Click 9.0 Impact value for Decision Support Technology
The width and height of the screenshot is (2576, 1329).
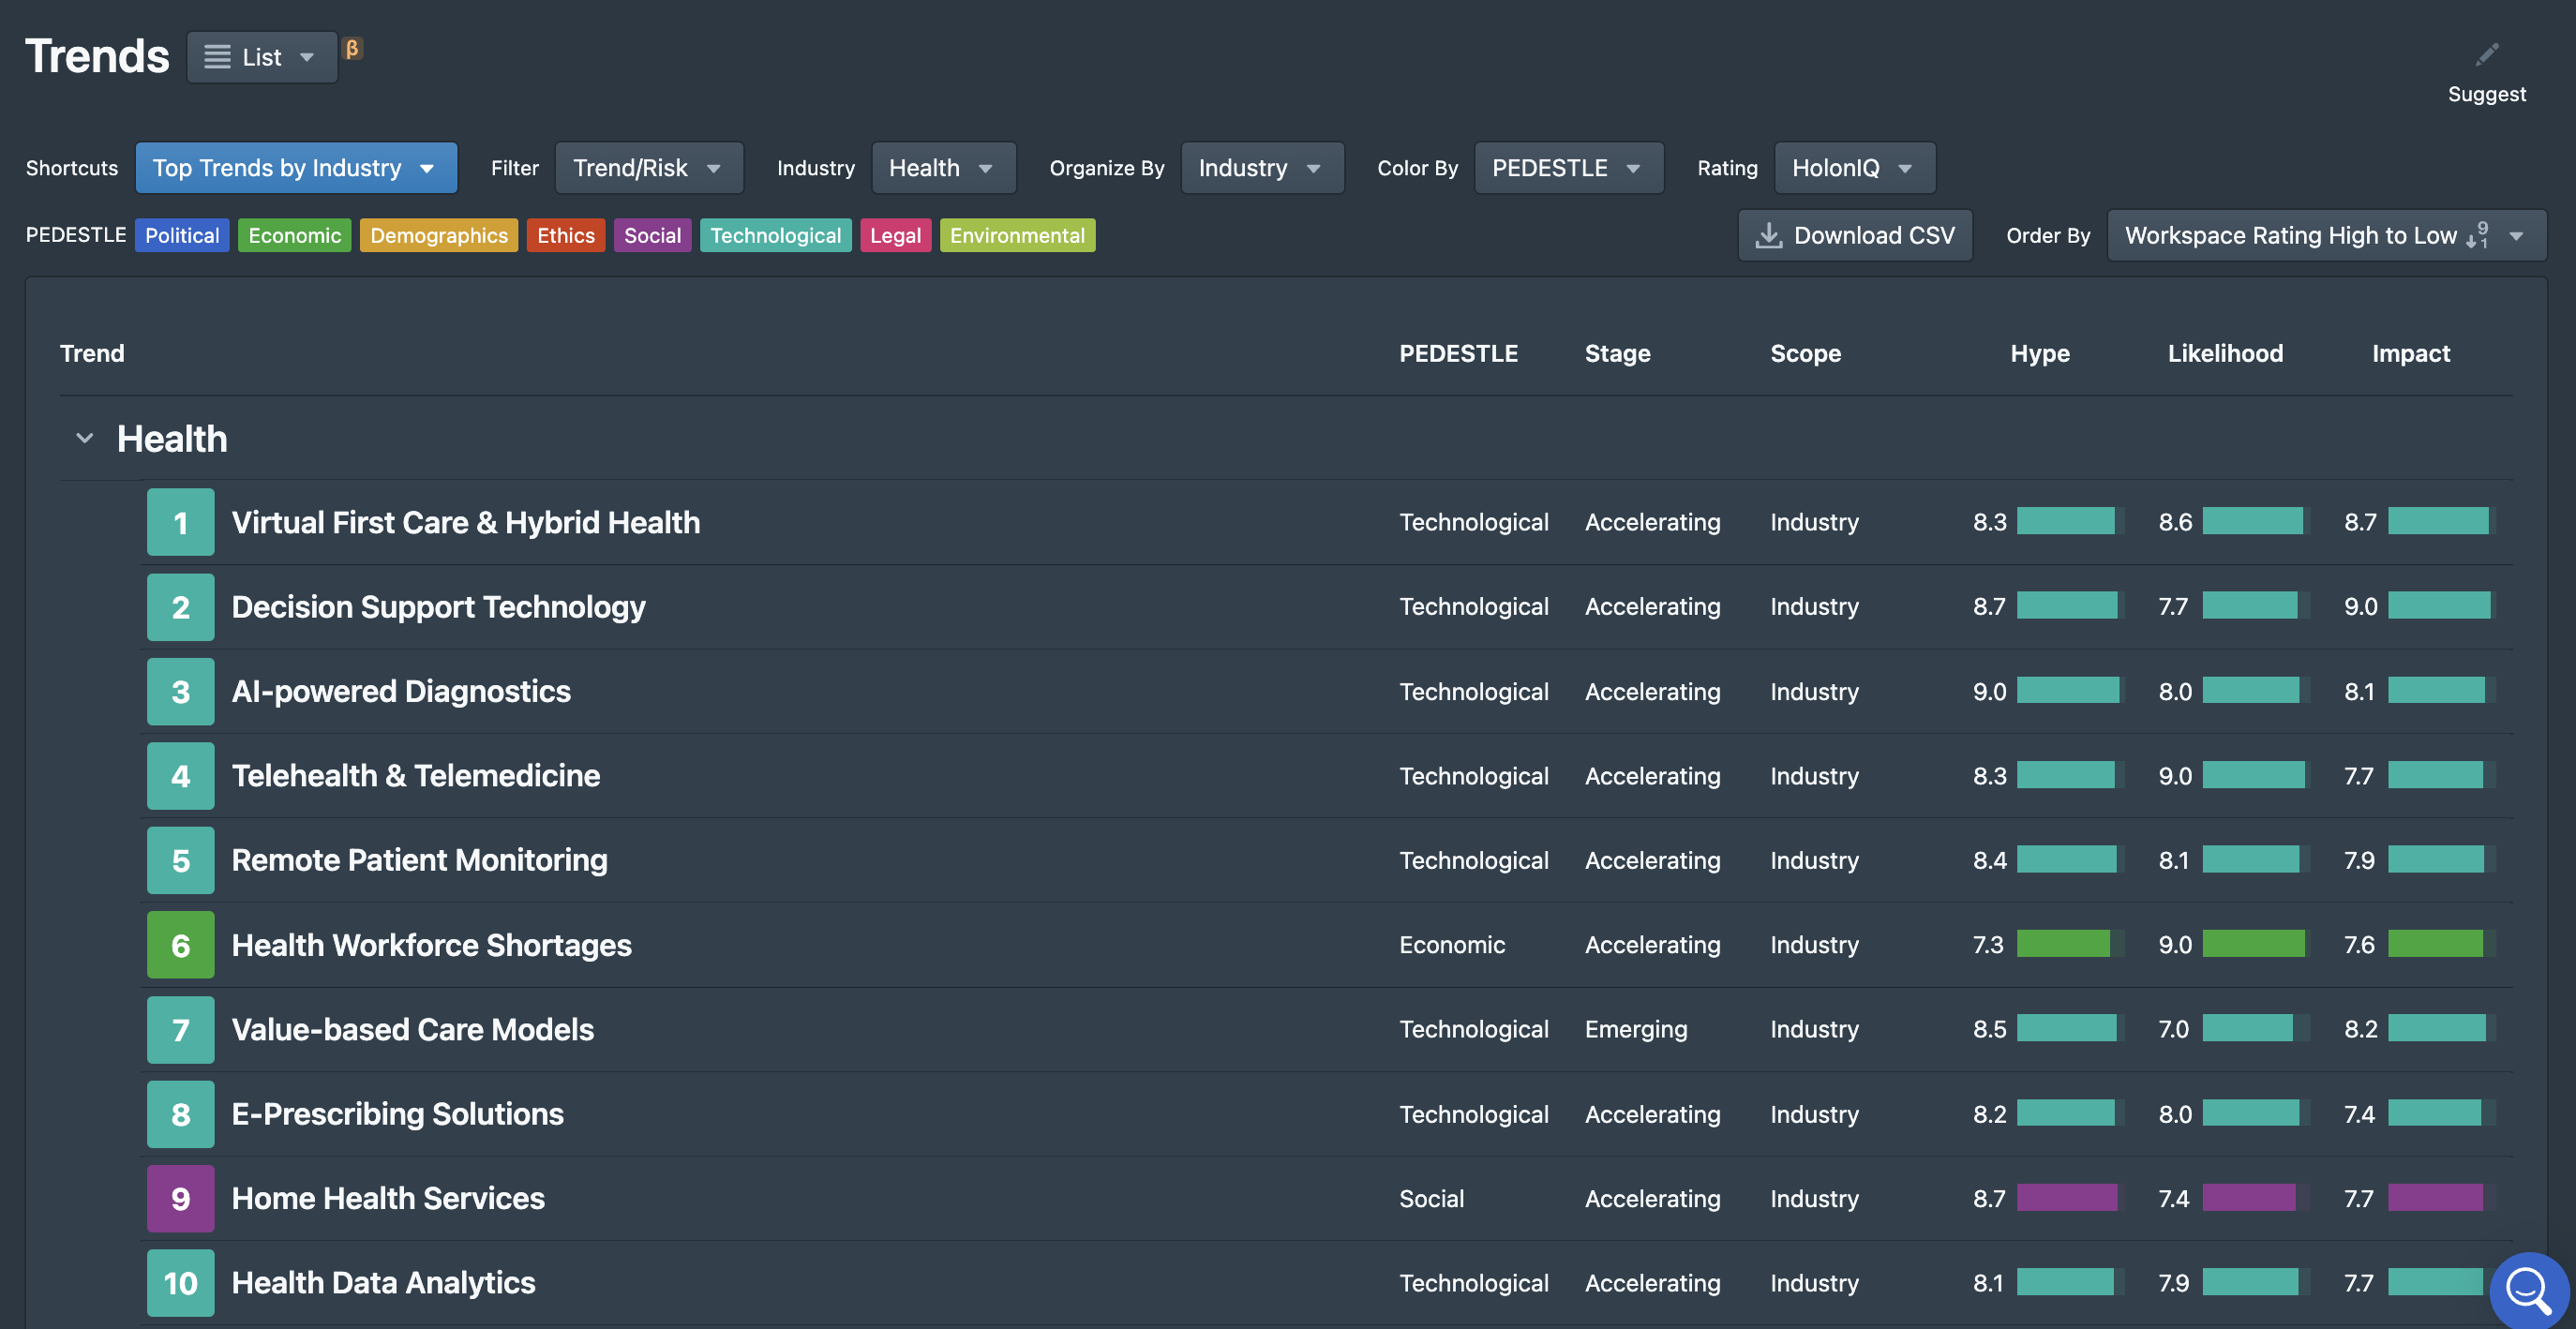[x=2360, y=607]
